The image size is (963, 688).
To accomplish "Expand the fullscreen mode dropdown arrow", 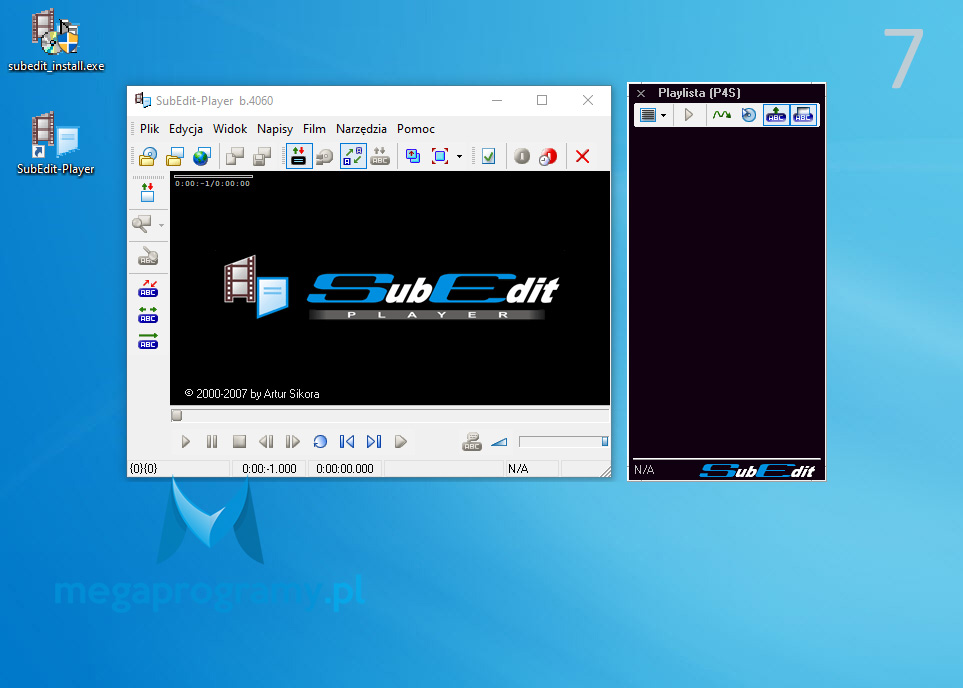I will pyautogui.click(x=459, y=157).
